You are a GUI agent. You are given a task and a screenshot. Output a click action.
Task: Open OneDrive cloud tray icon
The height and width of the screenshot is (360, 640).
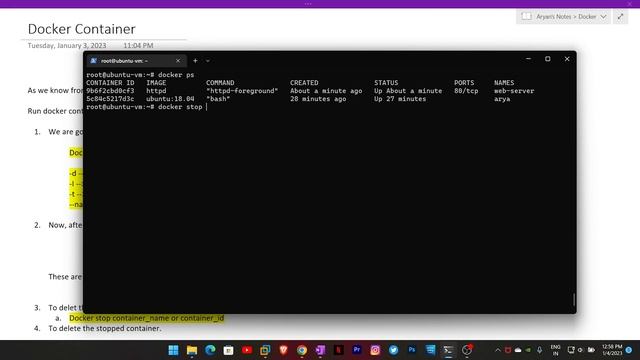[x=518, y=350]
